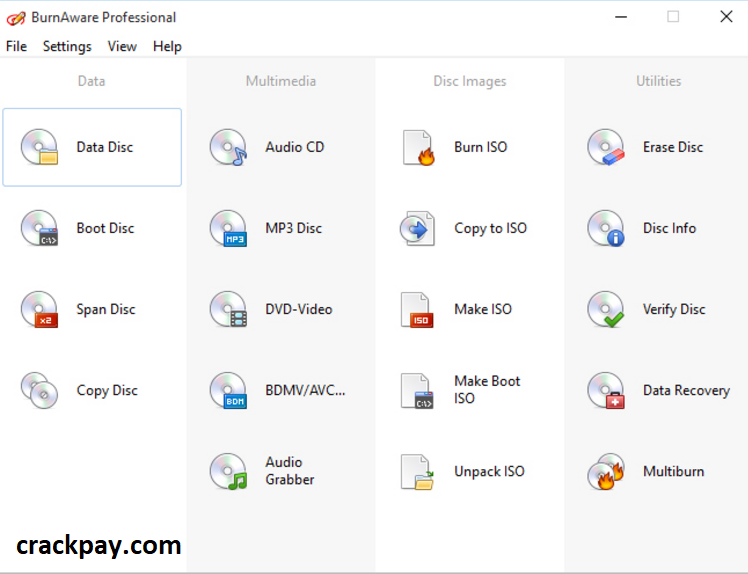Click the Make ISO label
This screenshot has width=748, height=574.
pyautogui.click(x=483, y=309)
